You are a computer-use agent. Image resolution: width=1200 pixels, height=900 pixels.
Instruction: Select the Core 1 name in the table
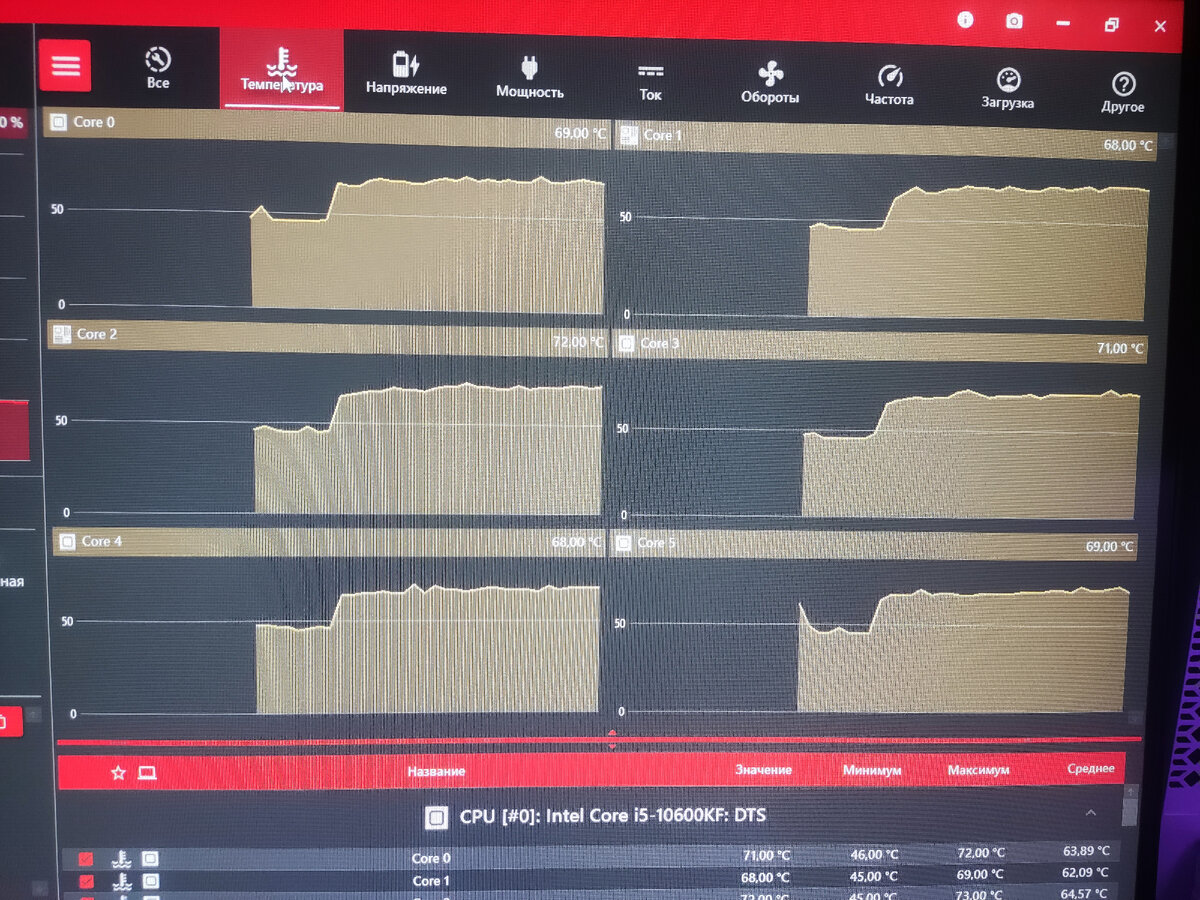click(x=431, y=881)
